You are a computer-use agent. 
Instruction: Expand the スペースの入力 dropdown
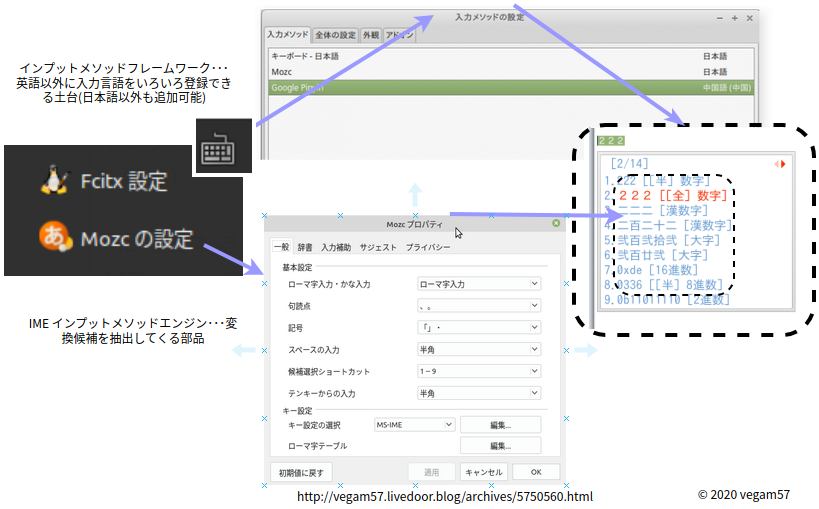tap(479, 349)
